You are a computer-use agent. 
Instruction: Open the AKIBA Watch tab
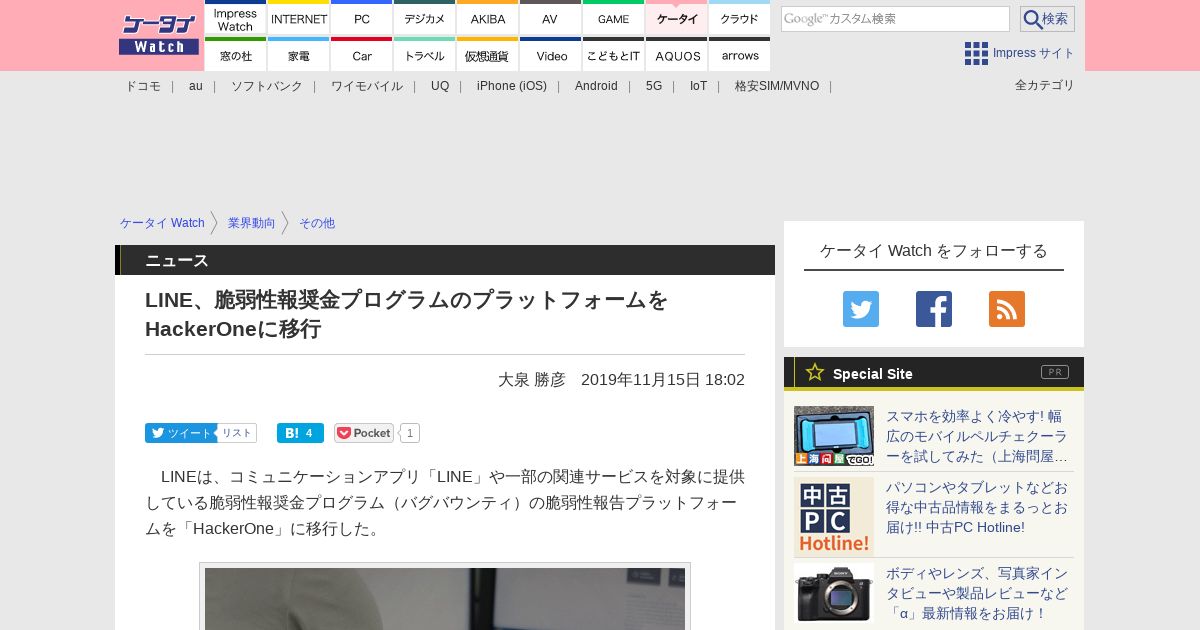[488, 18]
